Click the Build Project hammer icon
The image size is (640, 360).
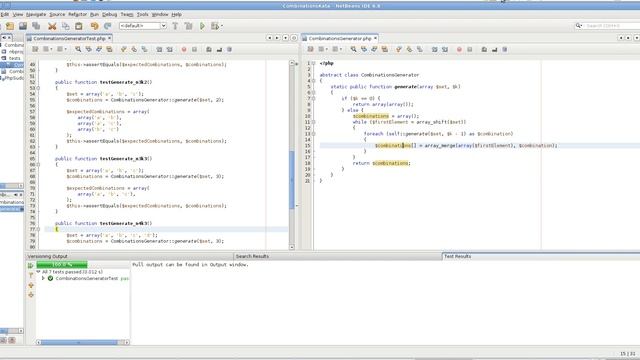pos(175,26)
